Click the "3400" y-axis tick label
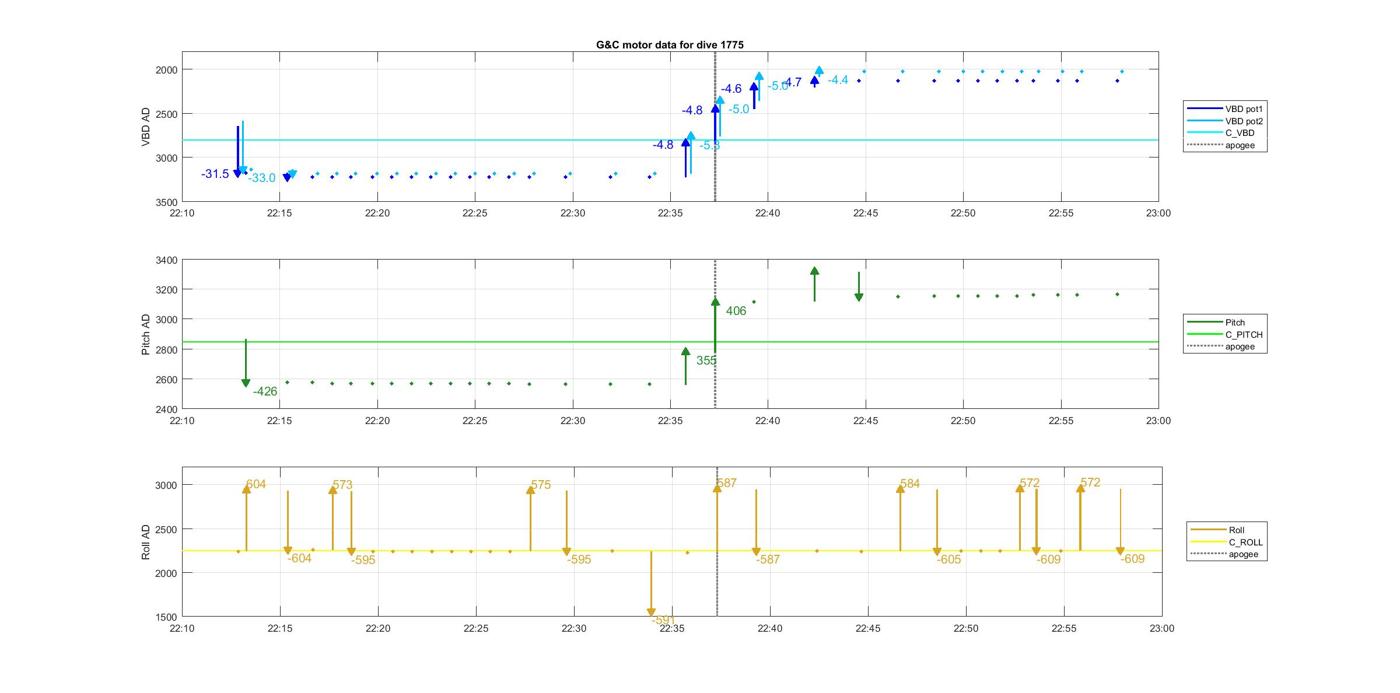 [165, 260]
